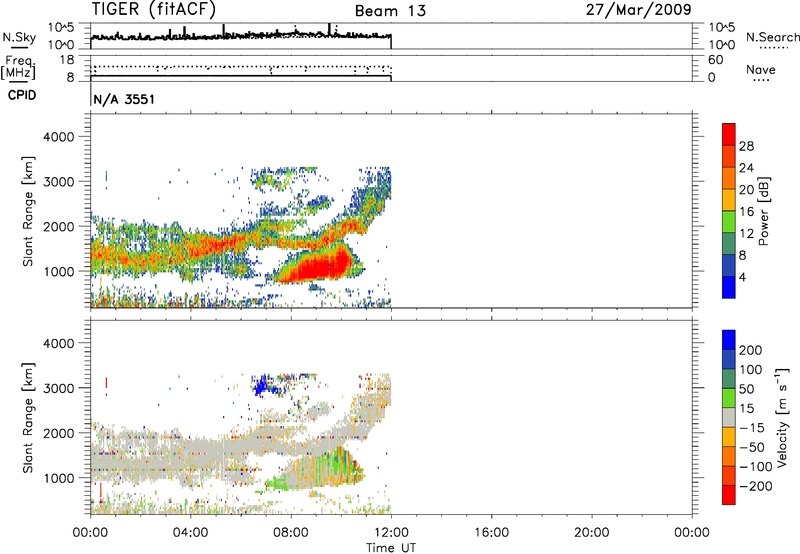Click the blue velocity patch near 3000 km
The image size is (800, 554).
[x=262, y=385]
